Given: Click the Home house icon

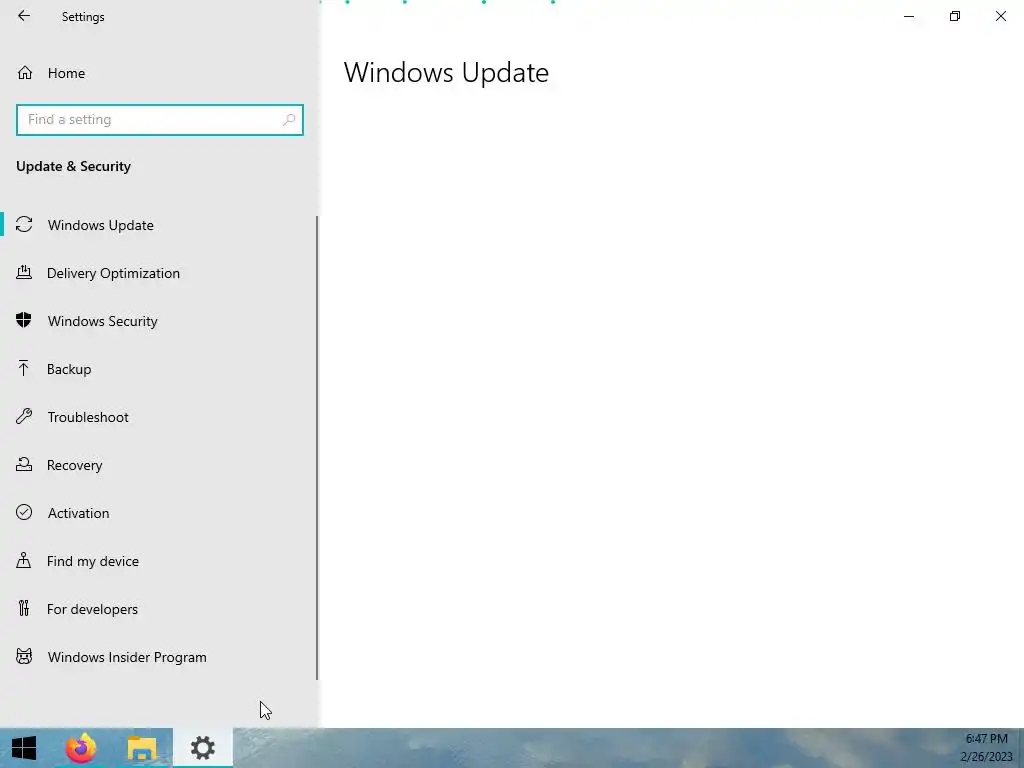Looking at the screenshot, I should coord(25,72).
